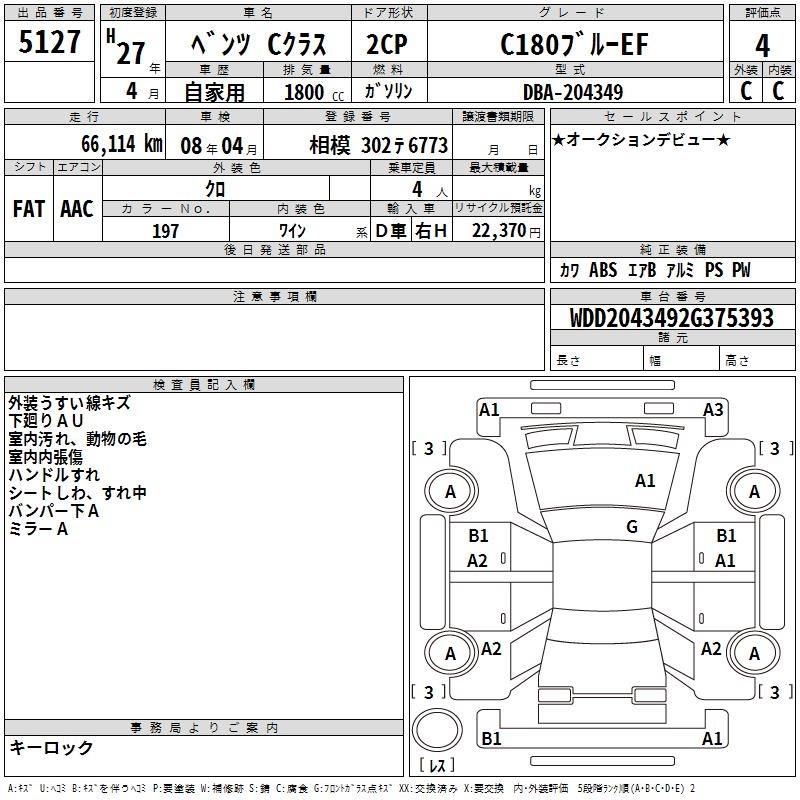The height and width of the screenshot is (800, 800).
Task: Select the A1 mark on the car hood
Action: (645, 481)
